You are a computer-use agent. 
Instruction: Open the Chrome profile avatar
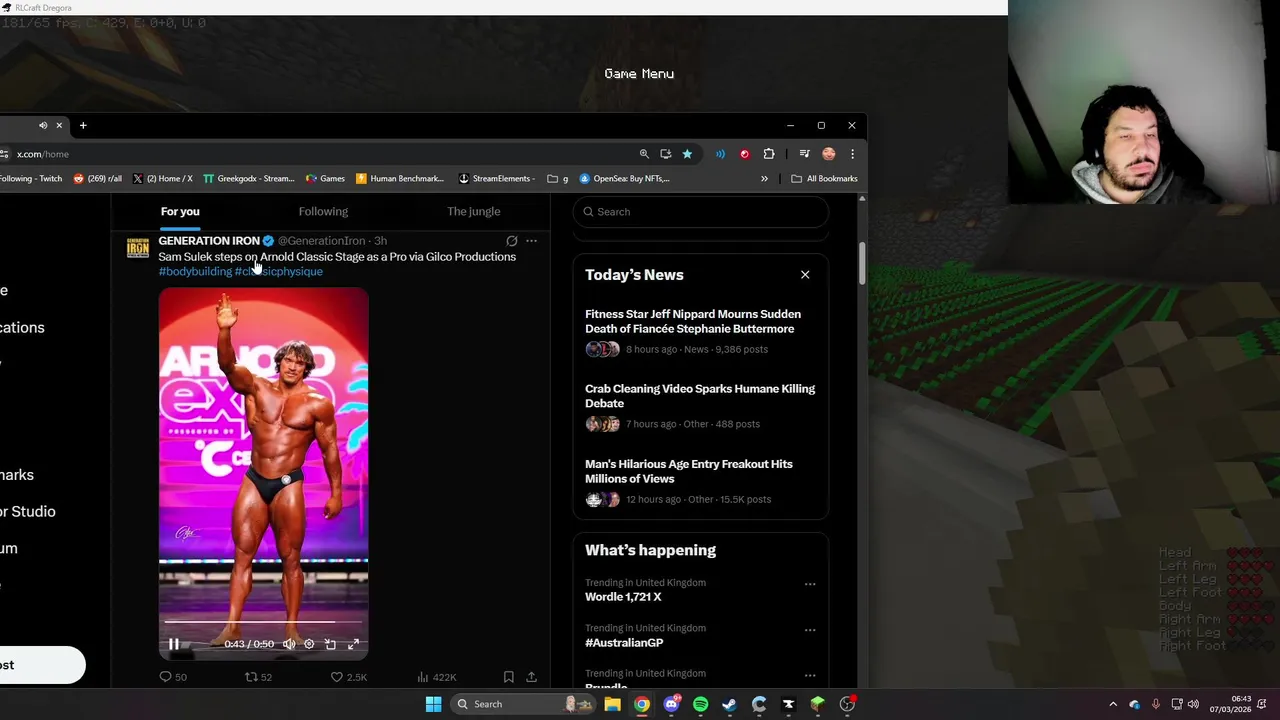point(828,154)
